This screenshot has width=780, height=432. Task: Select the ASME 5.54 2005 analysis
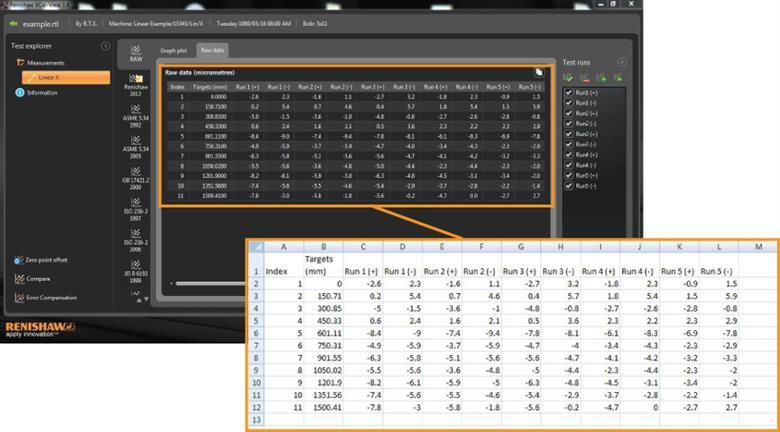point(136,147)
